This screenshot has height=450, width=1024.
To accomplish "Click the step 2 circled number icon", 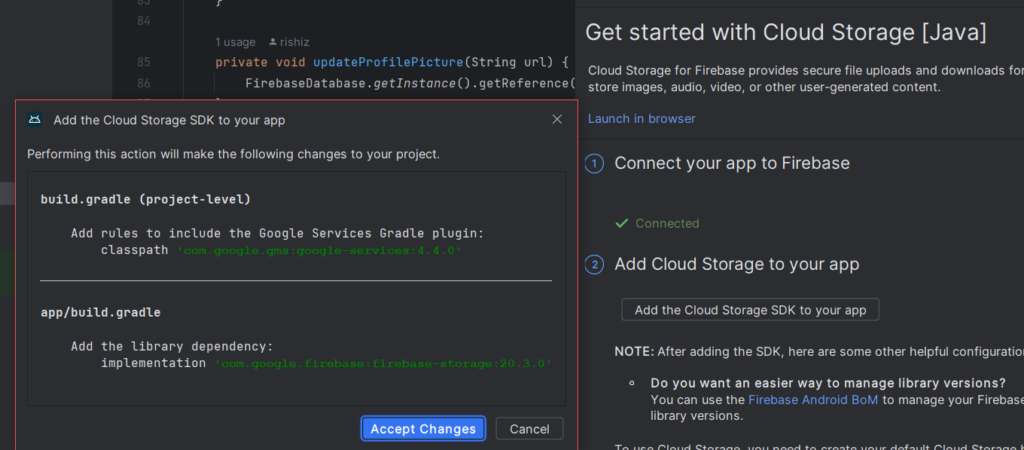I will (x=594, y=265).
